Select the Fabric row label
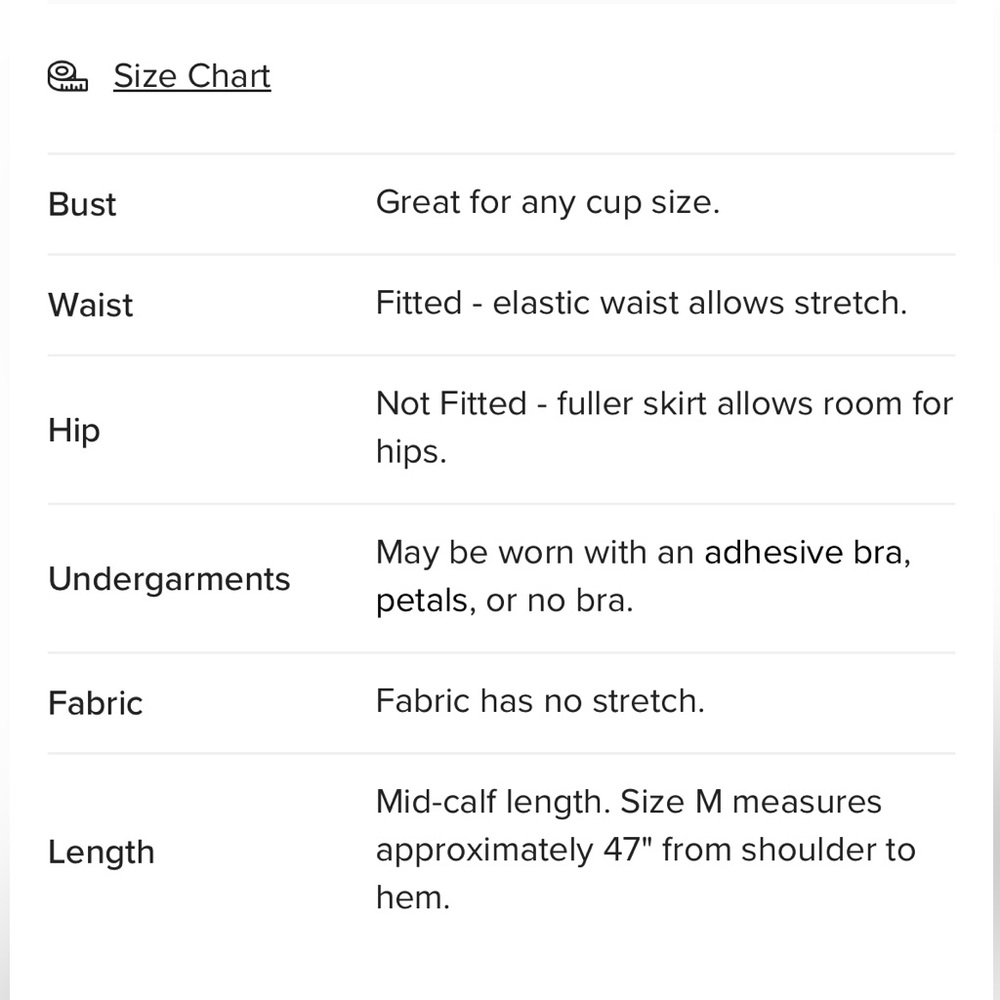Viewport: 1000px width, 1000px height. (x=95, y=703)
